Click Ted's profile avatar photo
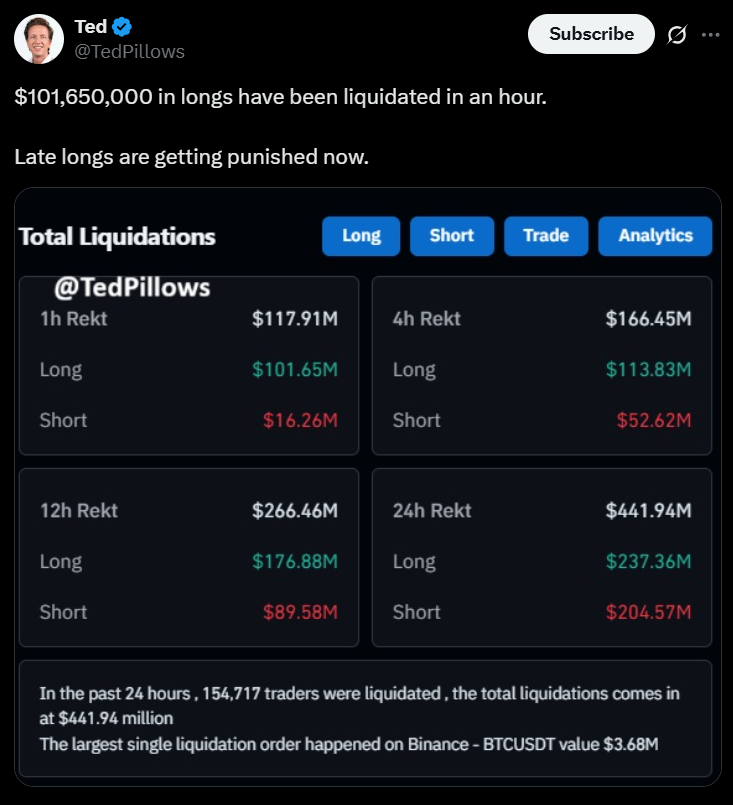Image resolution: width=733 pixels, height=805 pixels. click(x=38, y=39)
